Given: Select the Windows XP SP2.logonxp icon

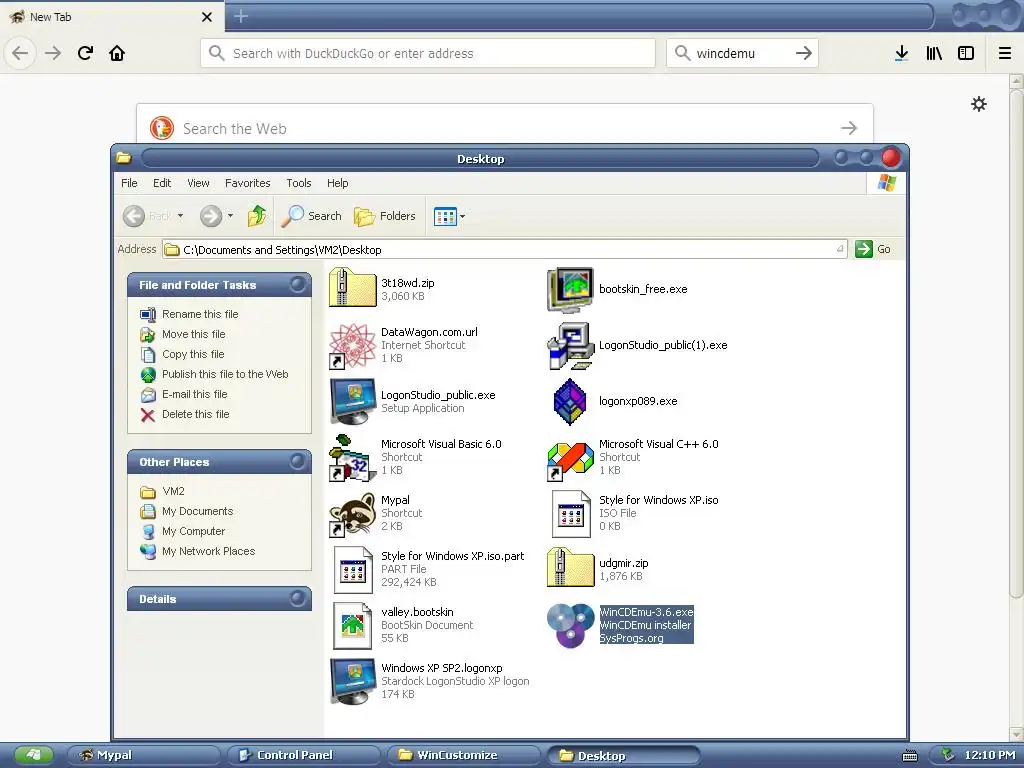Looking at the screenshot, I should point(353,682).
